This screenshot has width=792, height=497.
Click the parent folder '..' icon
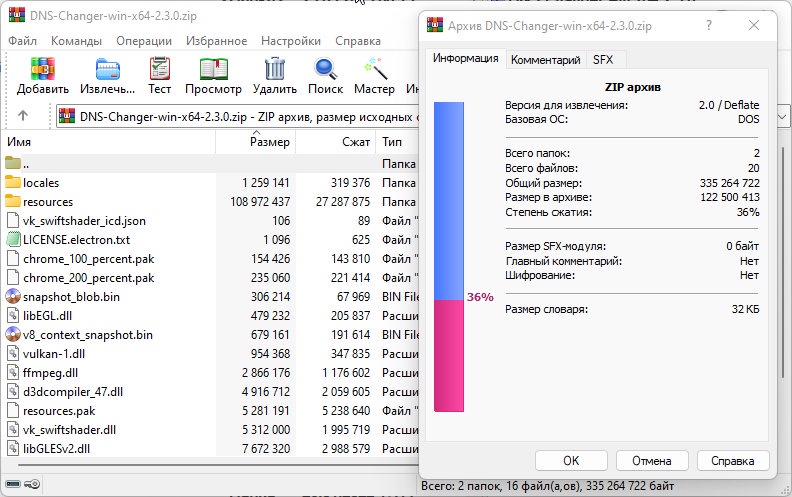[x=13, y=163]
